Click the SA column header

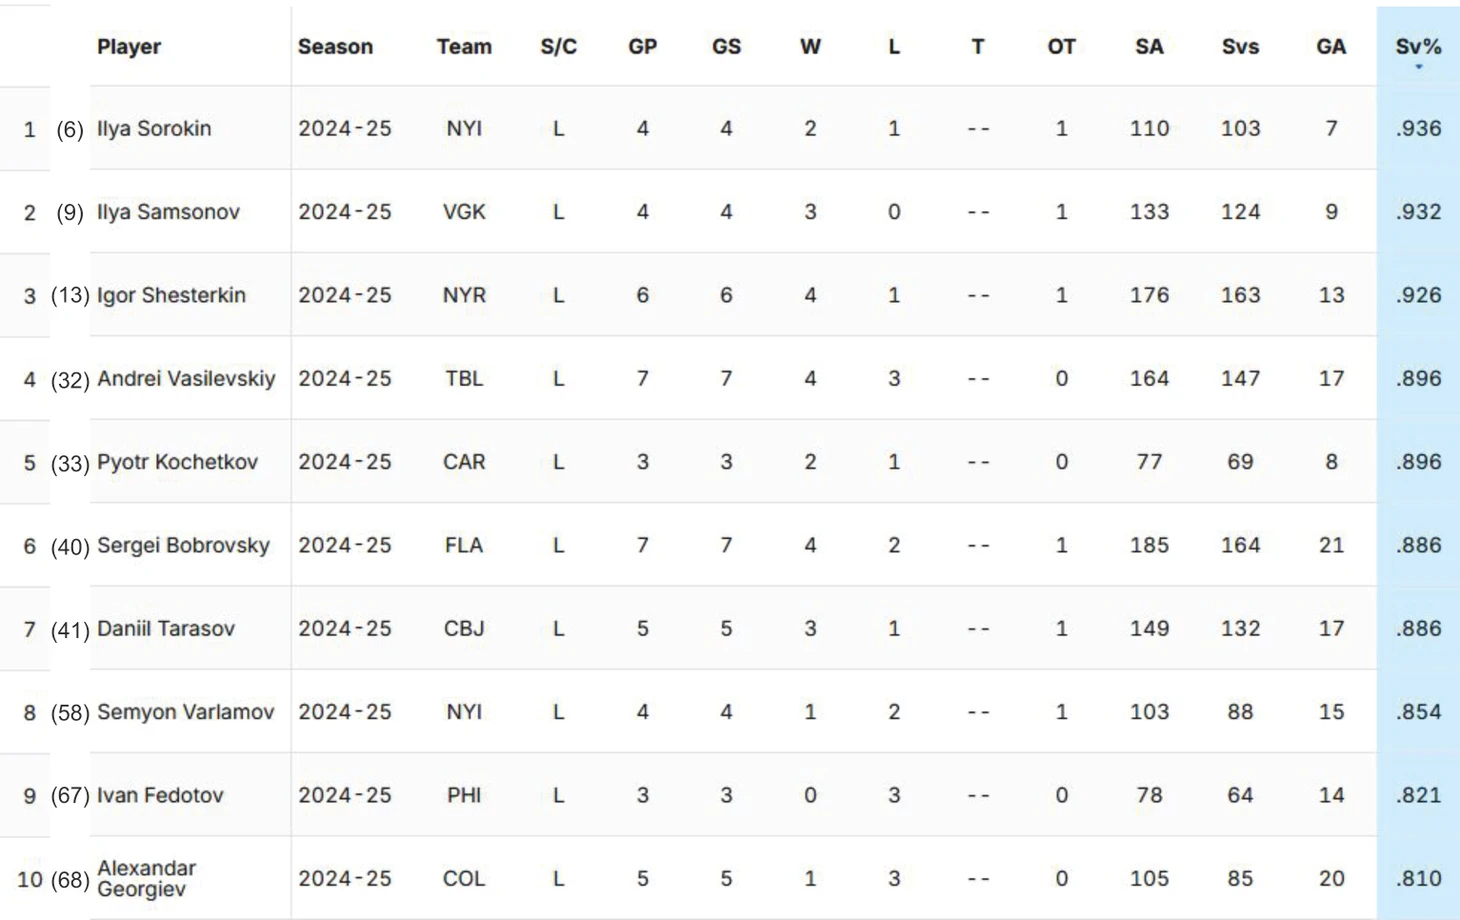pos(1149,46)
